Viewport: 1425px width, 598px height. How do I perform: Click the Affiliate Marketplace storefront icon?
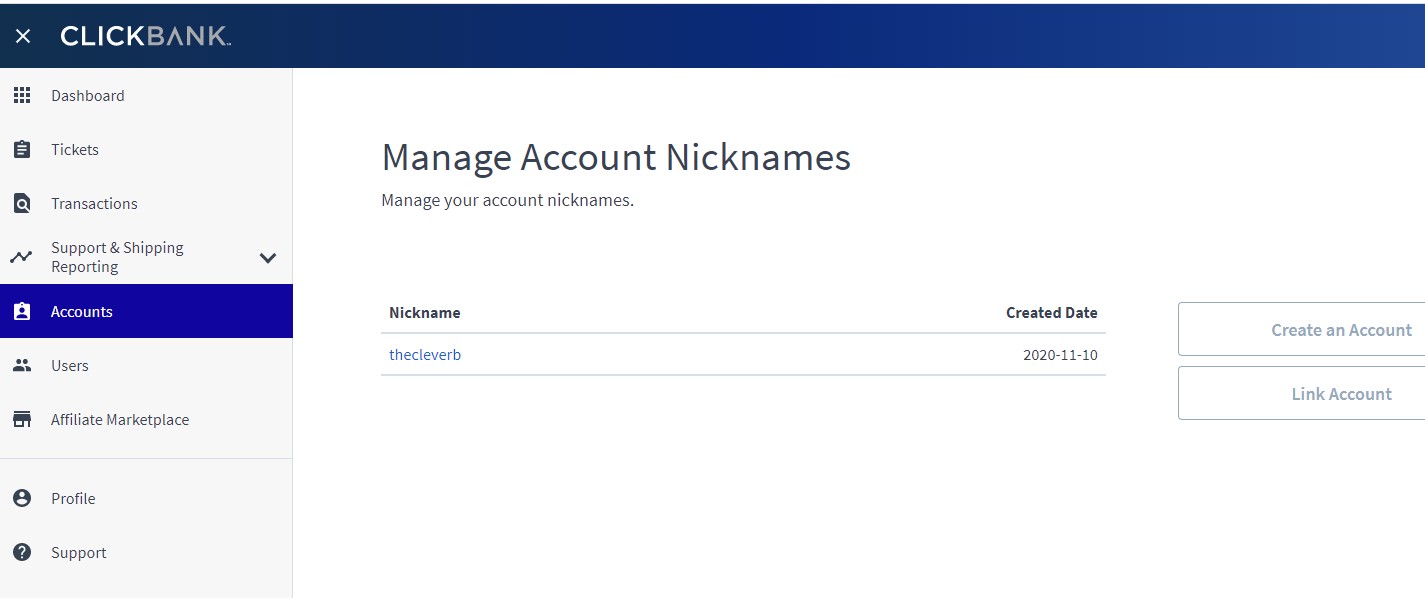22,419
